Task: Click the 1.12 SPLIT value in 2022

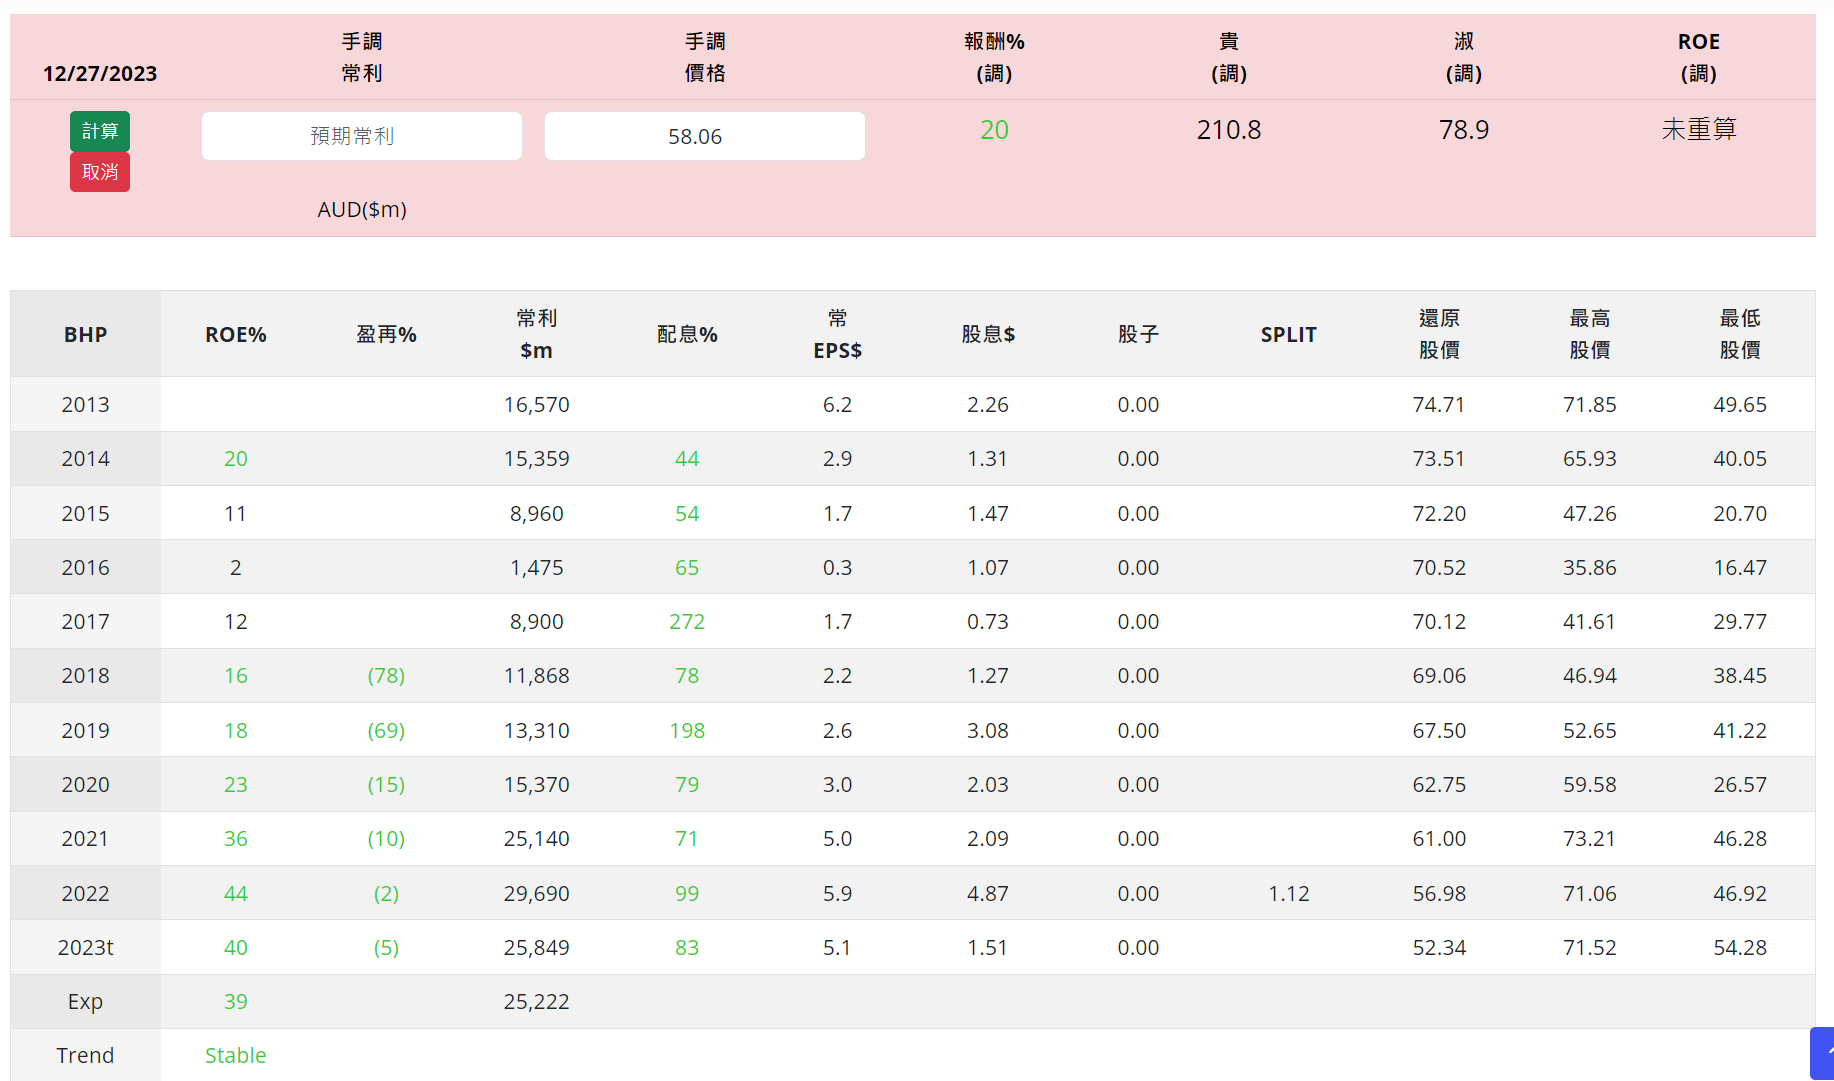Action: [x=1289, y=894]
